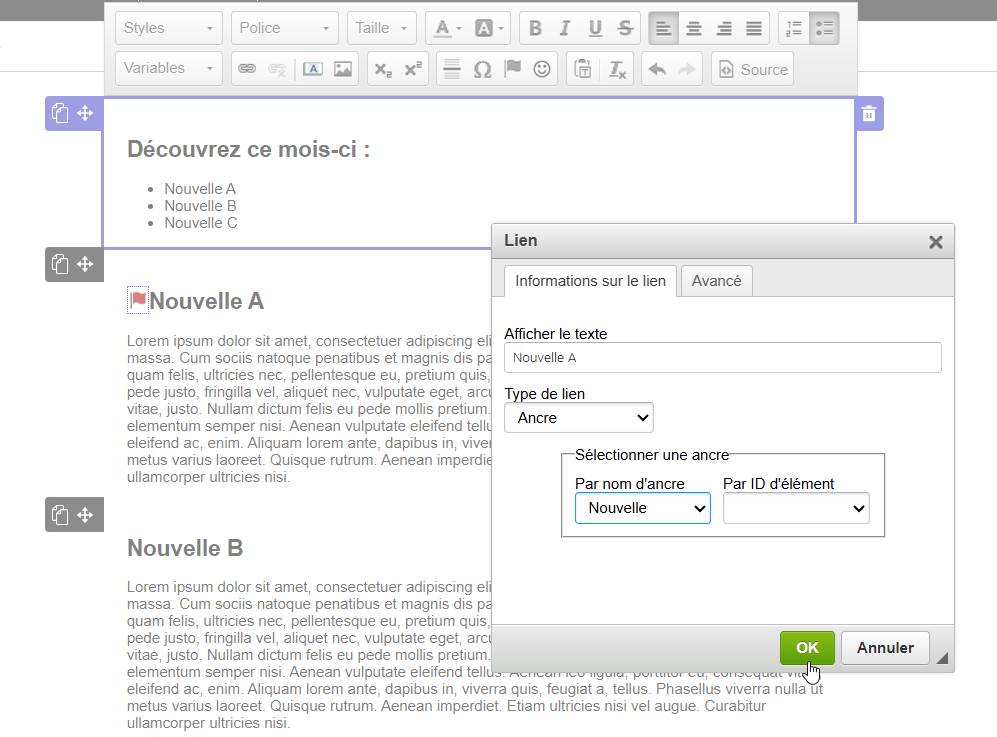Insert a special character (Ω)
The width and height of the screenshot is (997, 737).
pos(484,68)
